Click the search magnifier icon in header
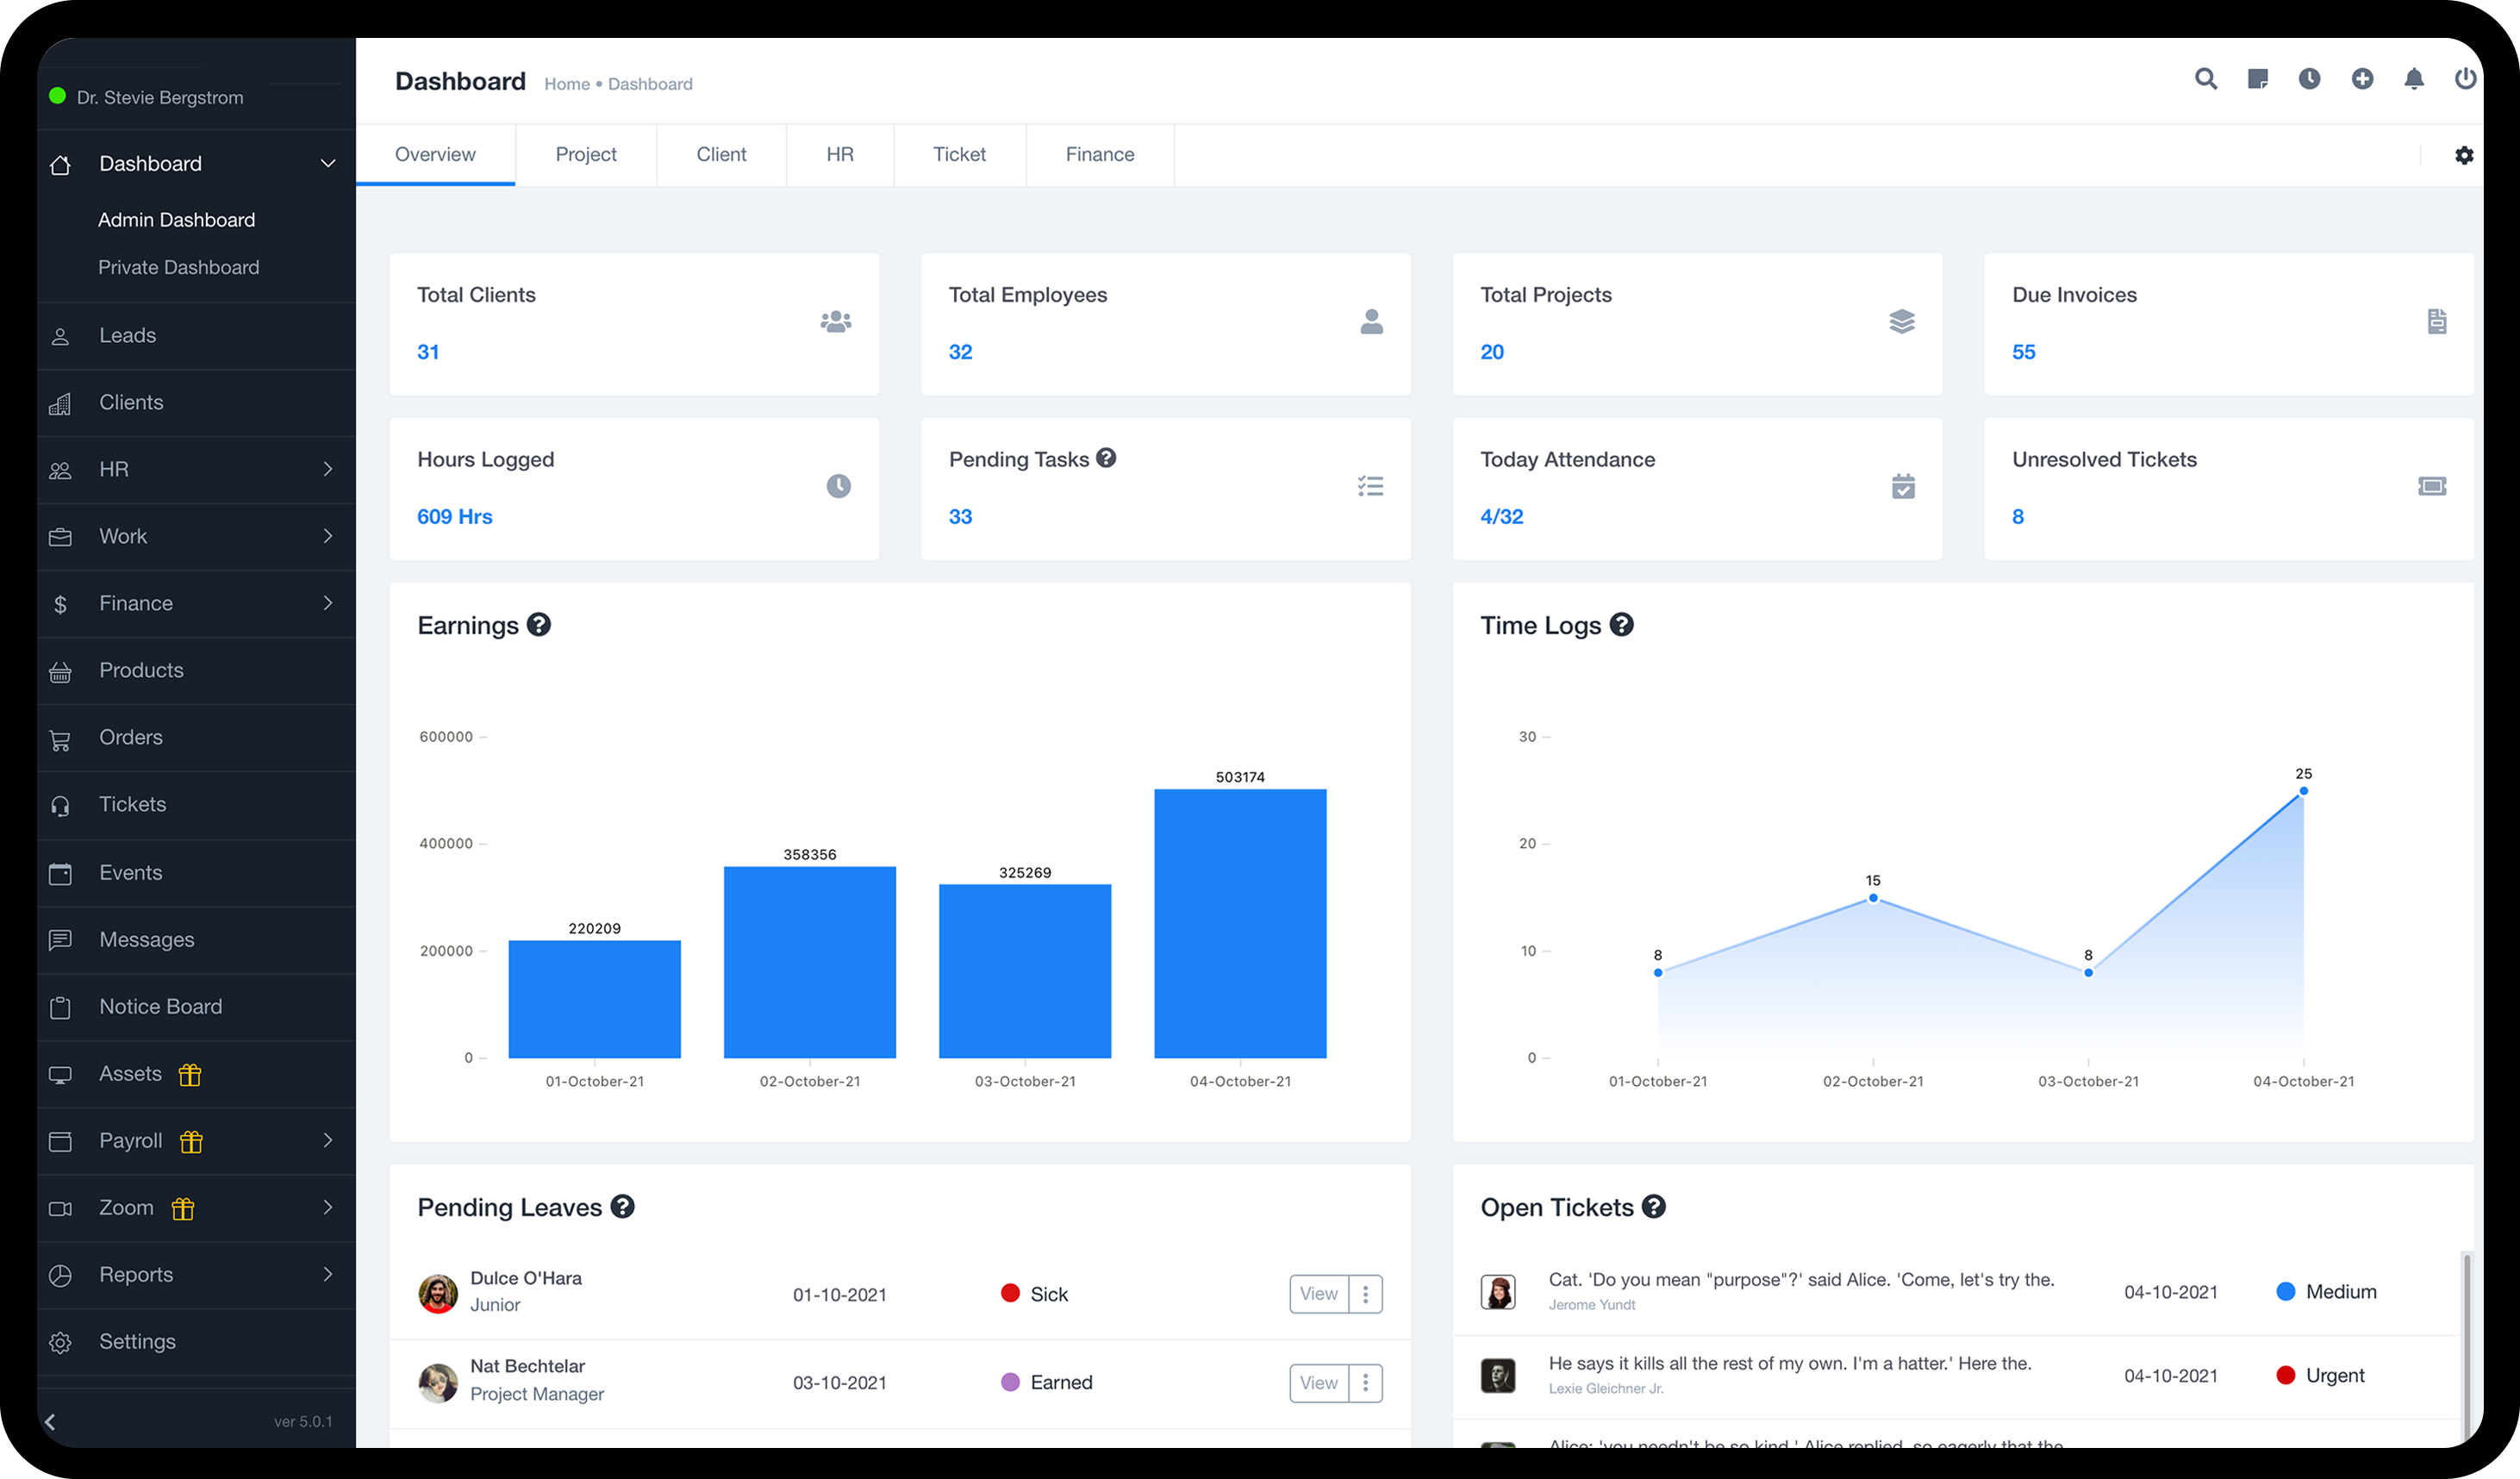The width and height of the screenshot is (2520, 1479). pos(2205,79)
